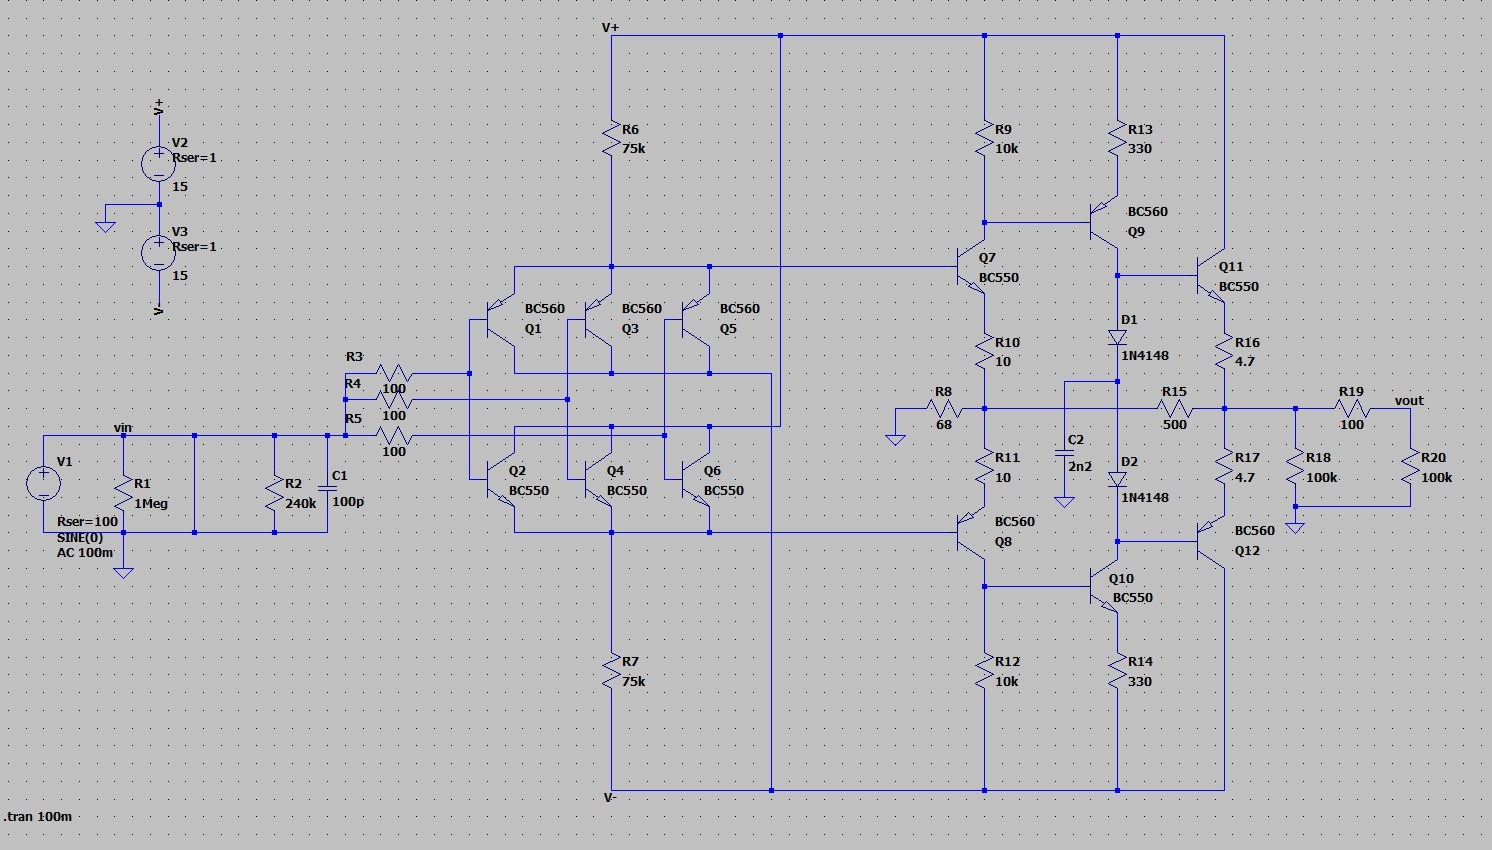Select resistor R13 symbol
Viewport: 1492px width, 850px height.
tap(1117, 140)
